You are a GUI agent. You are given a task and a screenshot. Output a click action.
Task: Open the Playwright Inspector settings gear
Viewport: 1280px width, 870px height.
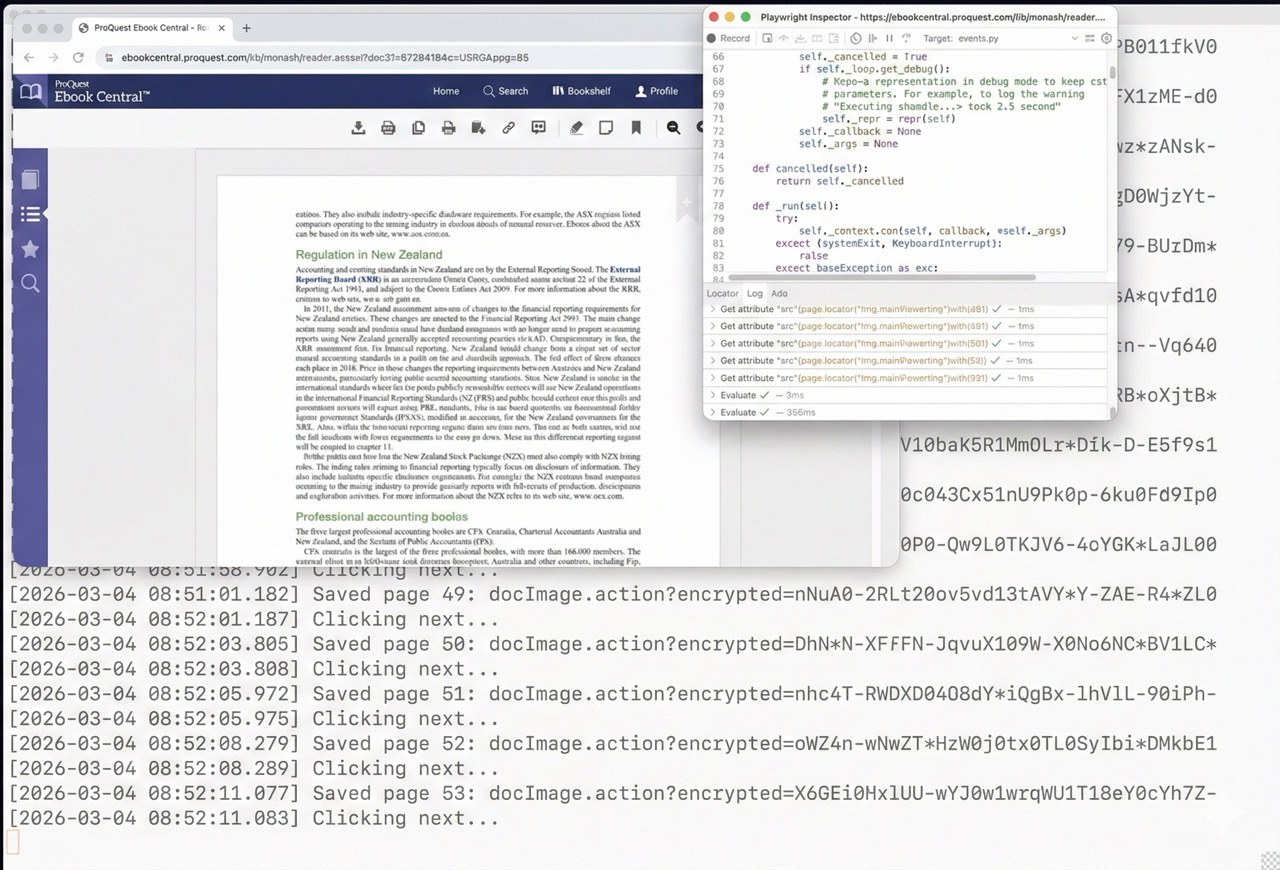pos(1106,38)
